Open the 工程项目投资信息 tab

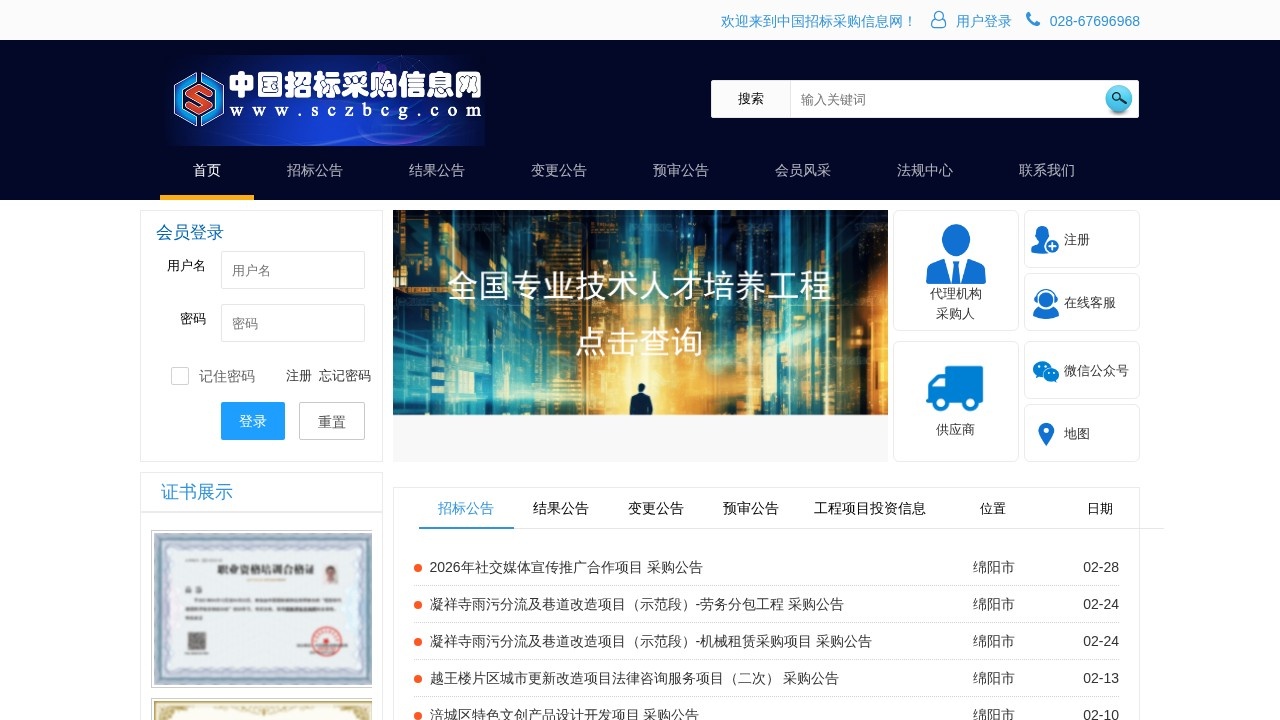pyautogui.click(x=869, y=508)
